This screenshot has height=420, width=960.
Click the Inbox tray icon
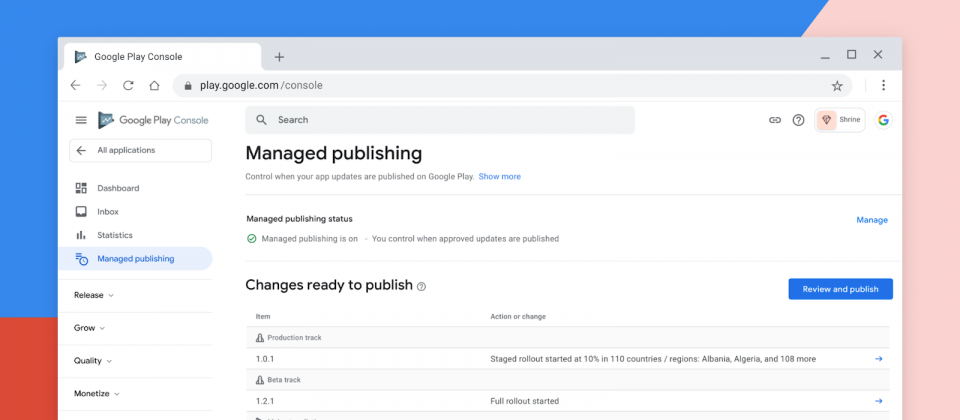pos(81,212)
